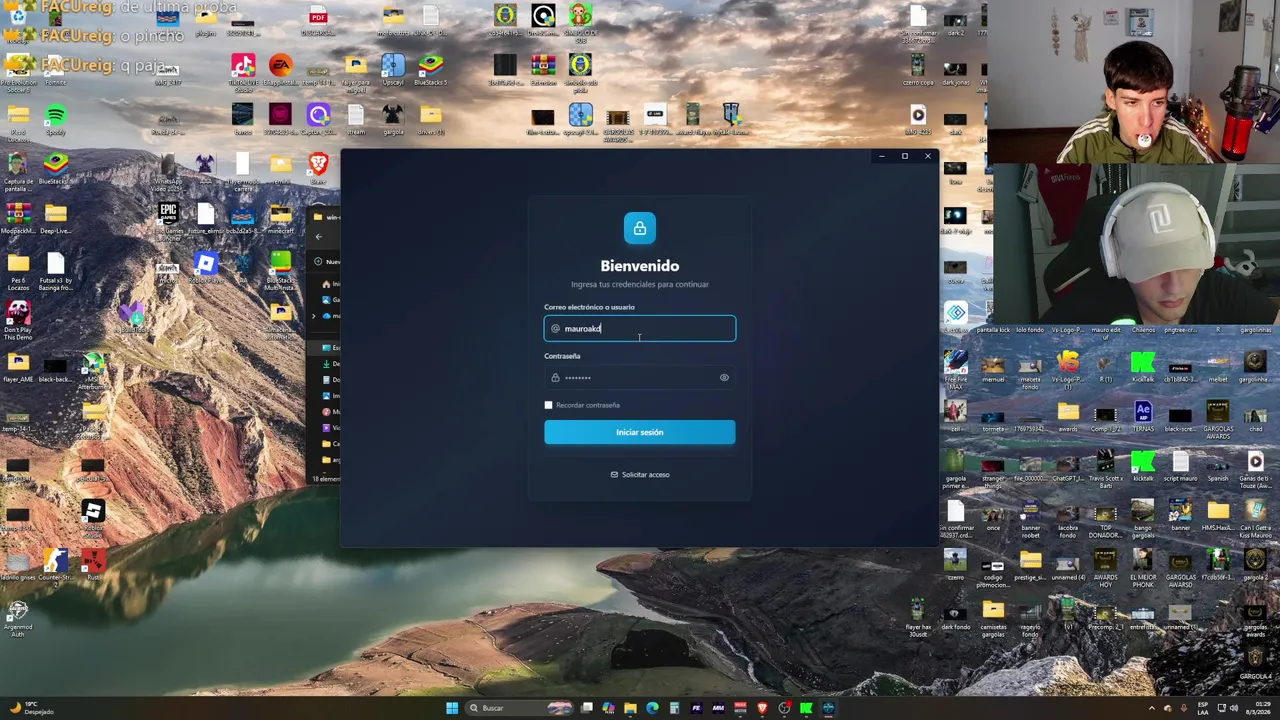Open the awards folder on desktop
This screenshot has width=1280, height=720.
click(x=1068, y=417)
